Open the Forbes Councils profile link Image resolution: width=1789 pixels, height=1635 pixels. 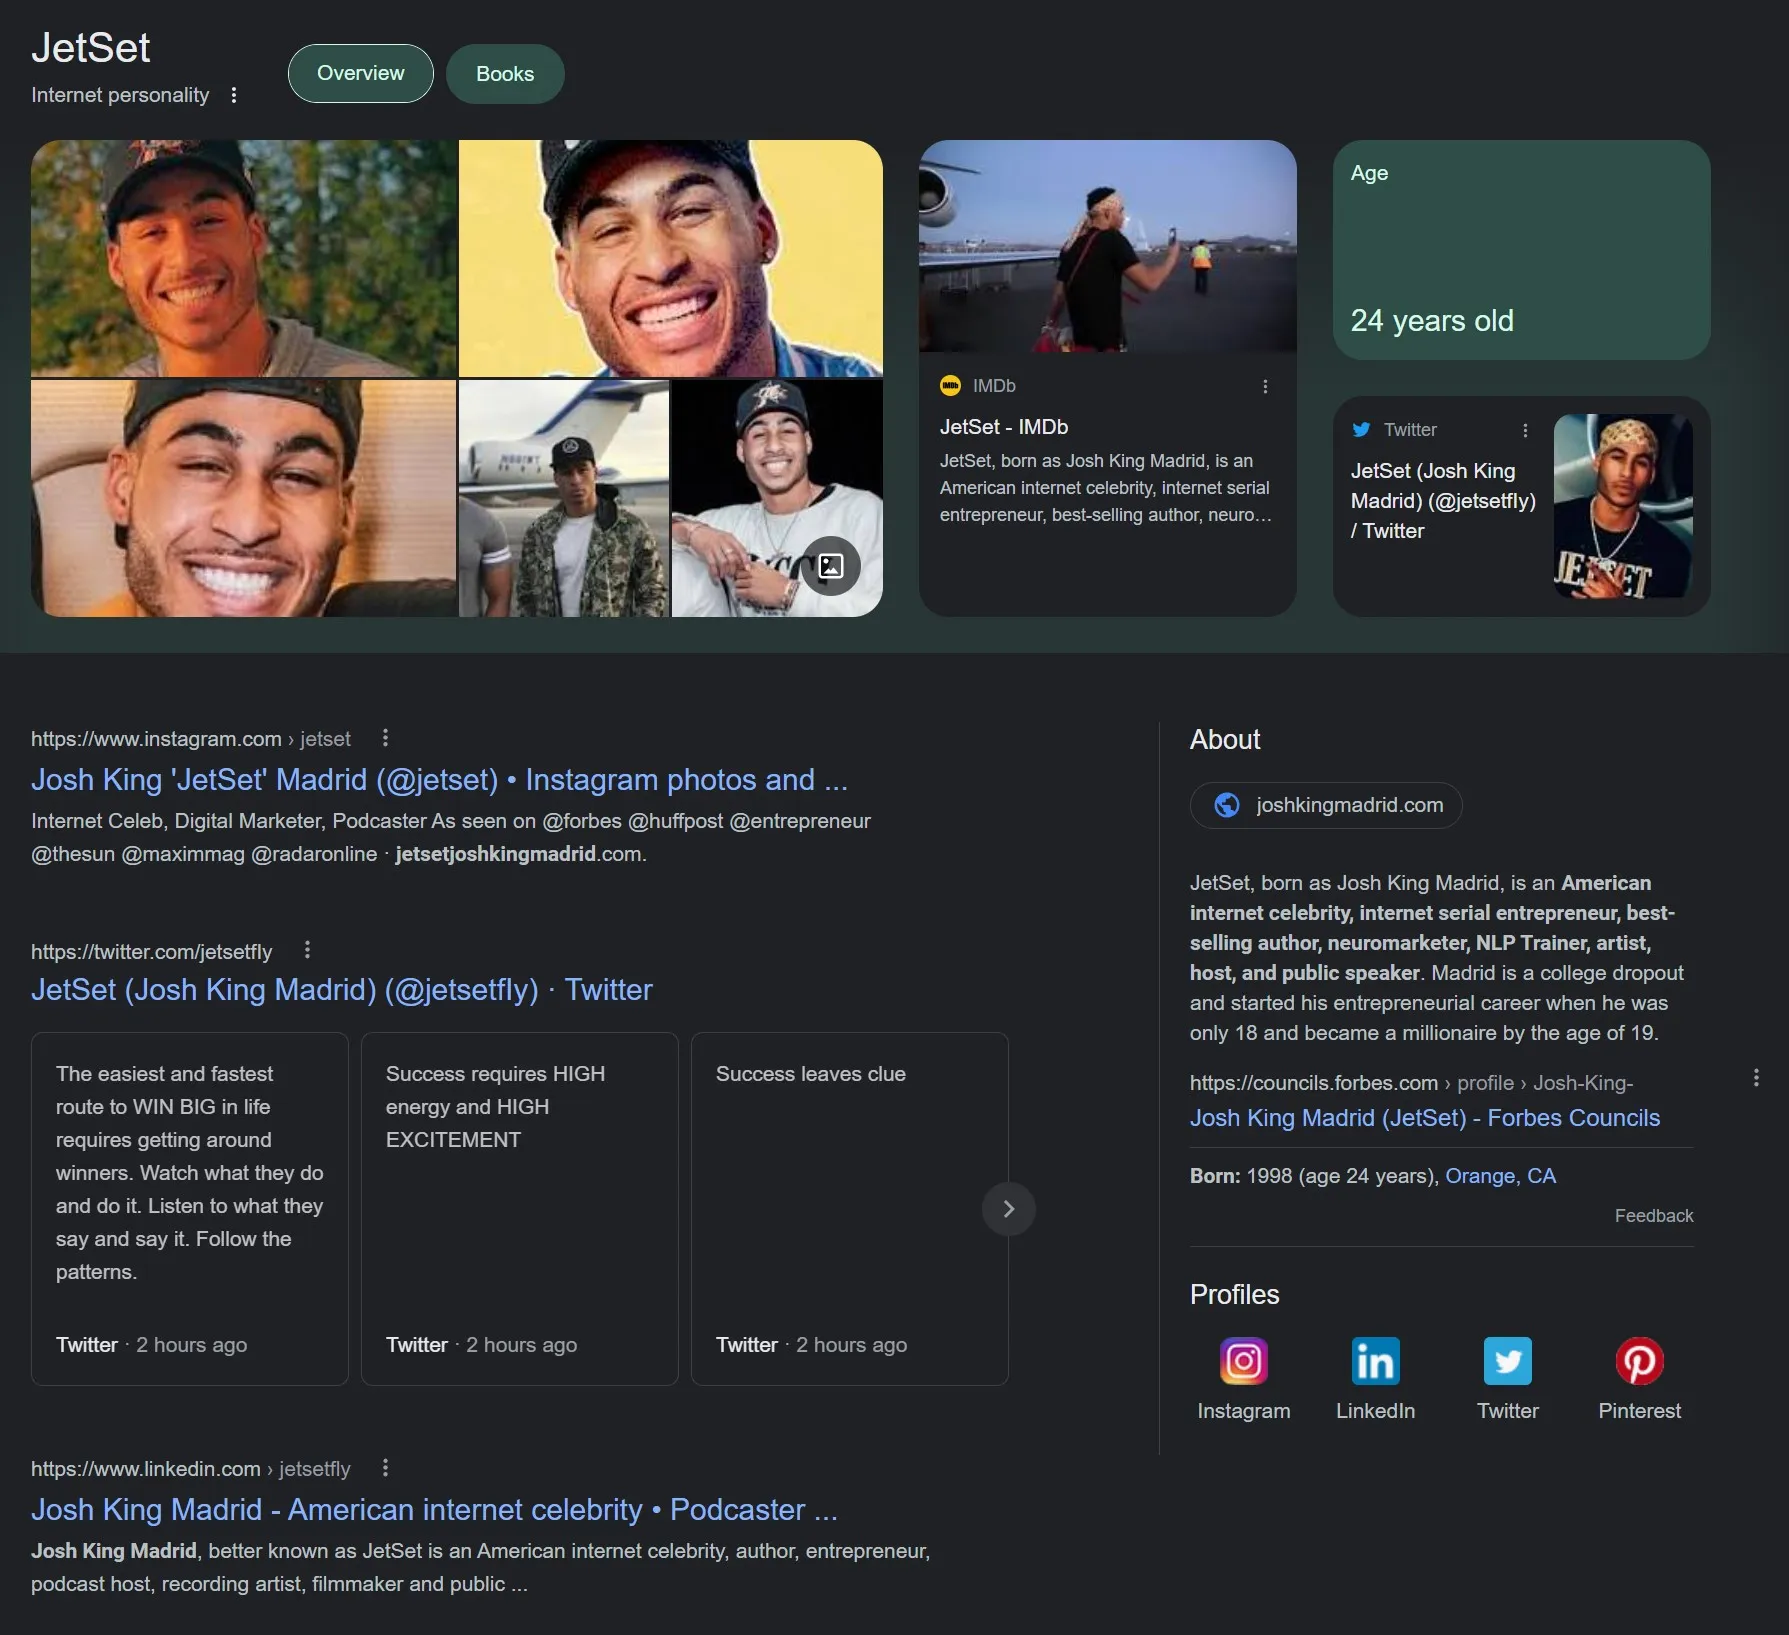coord(1424,1118)
